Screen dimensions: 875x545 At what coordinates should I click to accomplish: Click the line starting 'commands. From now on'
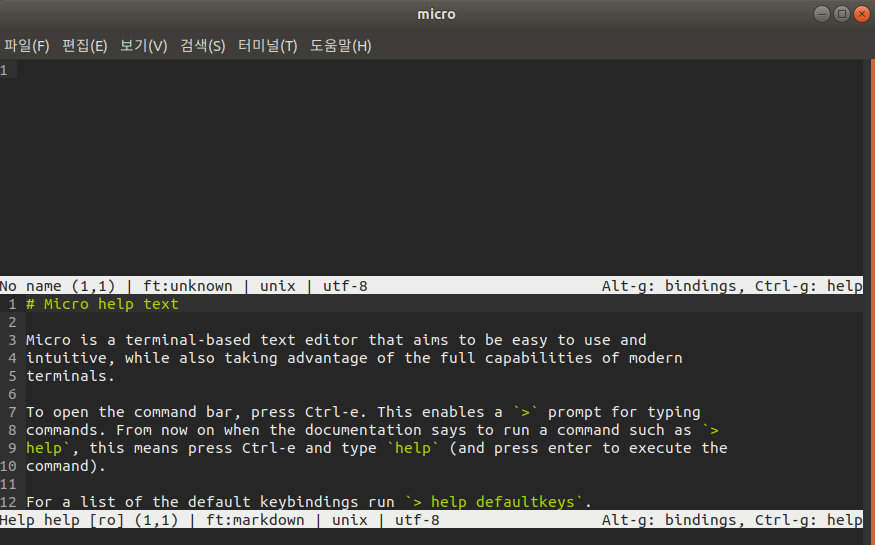tap(372, 430)
